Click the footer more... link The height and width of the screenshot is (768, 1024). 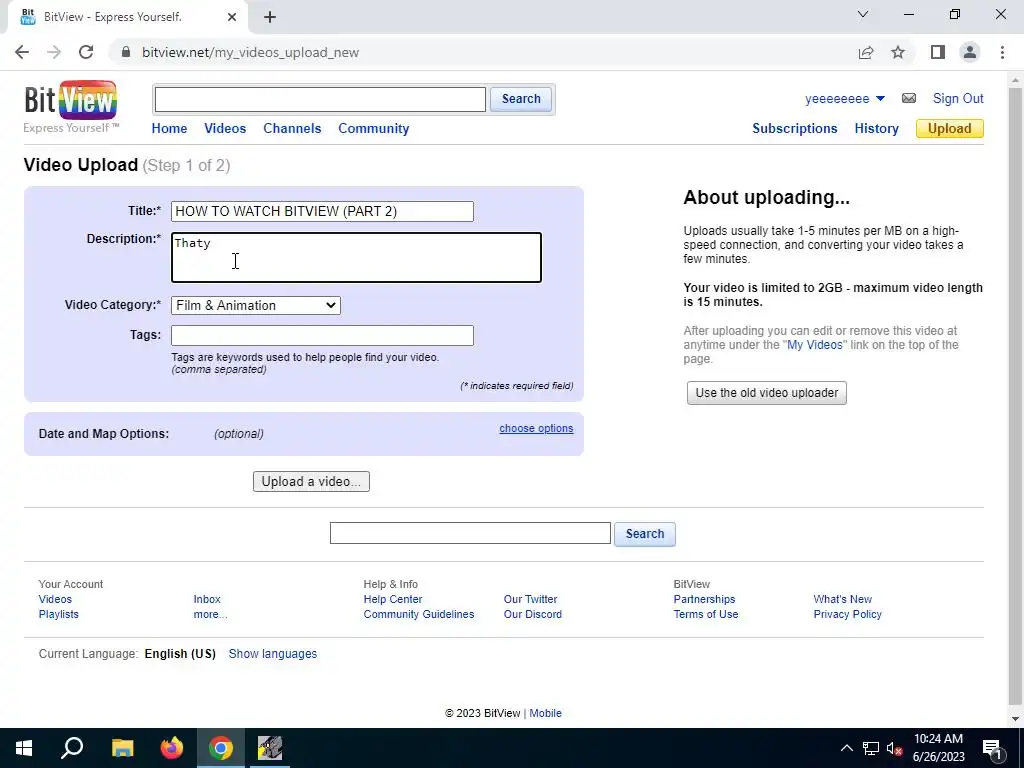pyautogui.click(x=210, y=615)
